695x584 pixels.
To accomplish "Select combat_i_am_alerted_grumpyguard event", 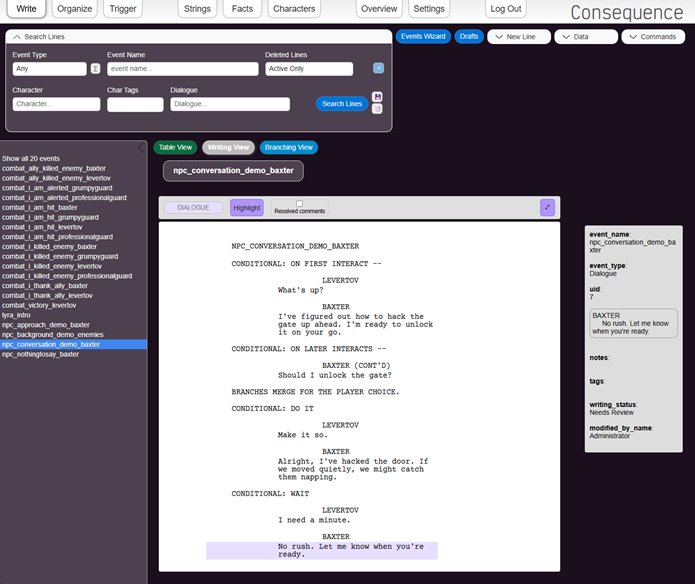I will click(57, 188).
